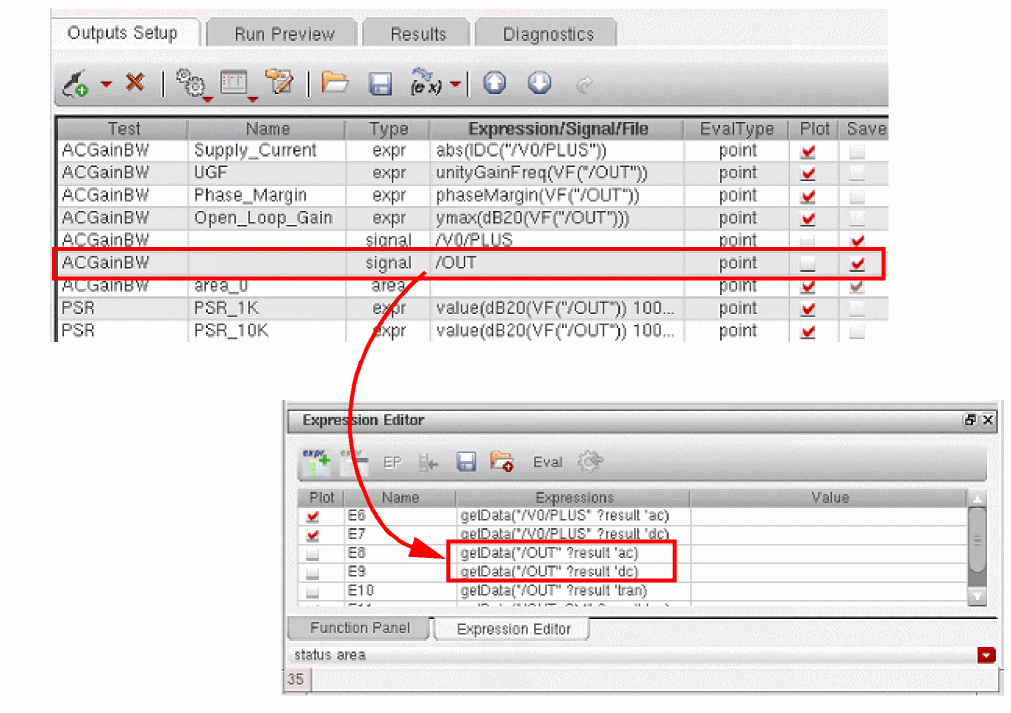1011x713 pixels.
Task: Click the greyed redo arrow icon
Action: [x=584, y=84]
